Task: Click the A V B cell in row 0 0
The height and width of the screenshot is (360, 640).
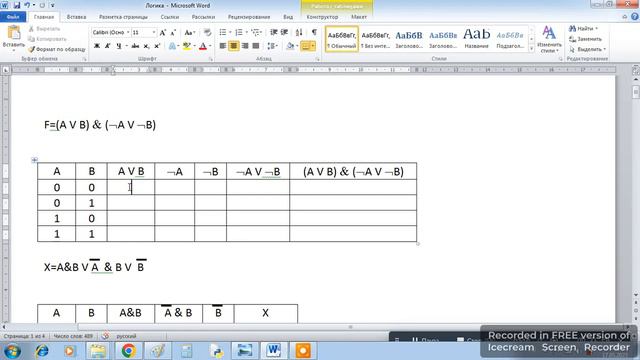Action: click(x=131, y=187)
